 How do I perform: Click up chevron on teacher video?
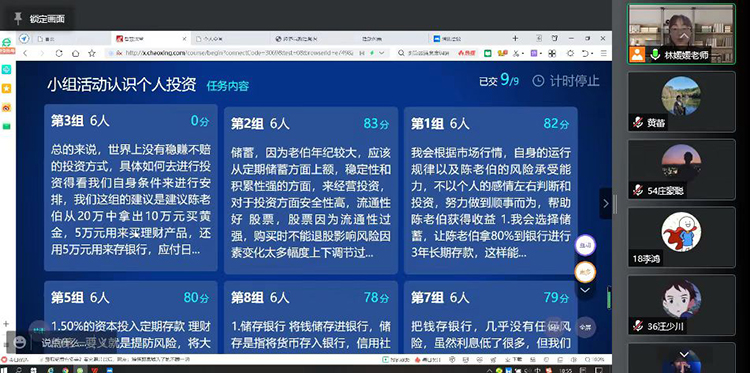[x=684, y=35]
